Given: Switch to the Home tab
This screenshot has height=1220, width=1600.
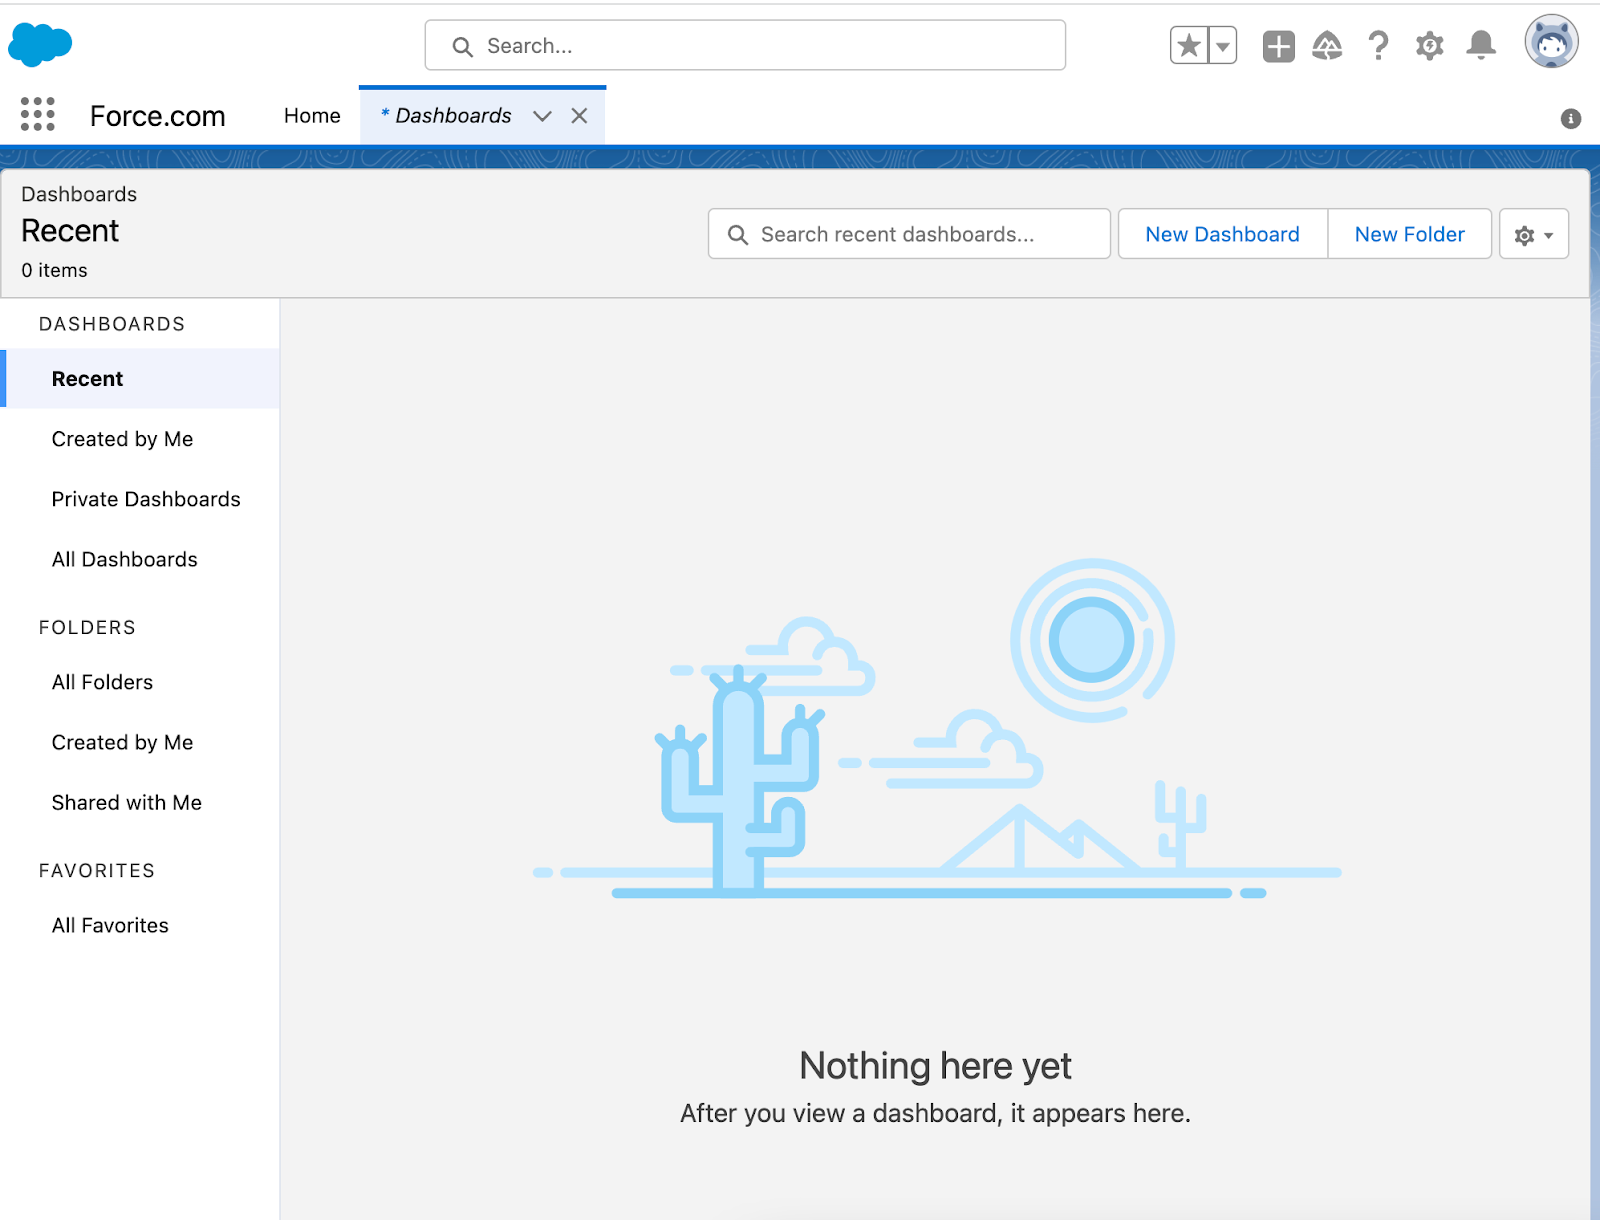Looking at the screenshot, I should pyautogui.click(x=312, y=116).
